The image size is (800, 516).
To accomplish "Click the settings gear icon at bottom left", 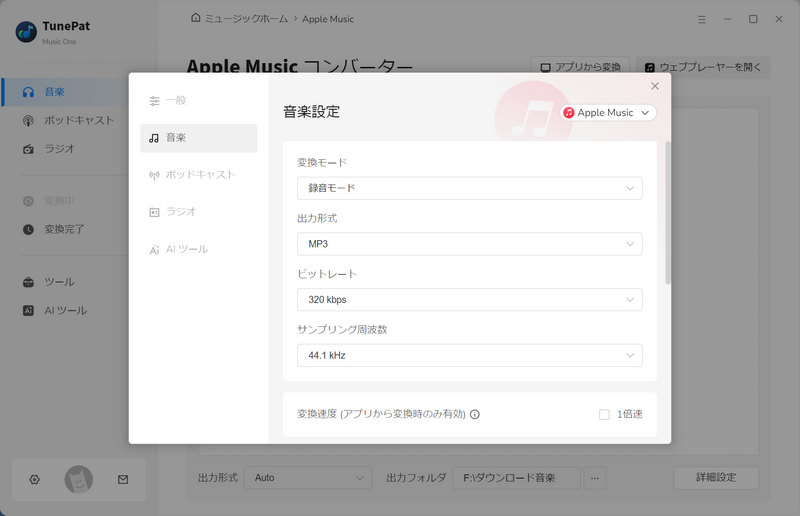I will [x=35, y=479].
